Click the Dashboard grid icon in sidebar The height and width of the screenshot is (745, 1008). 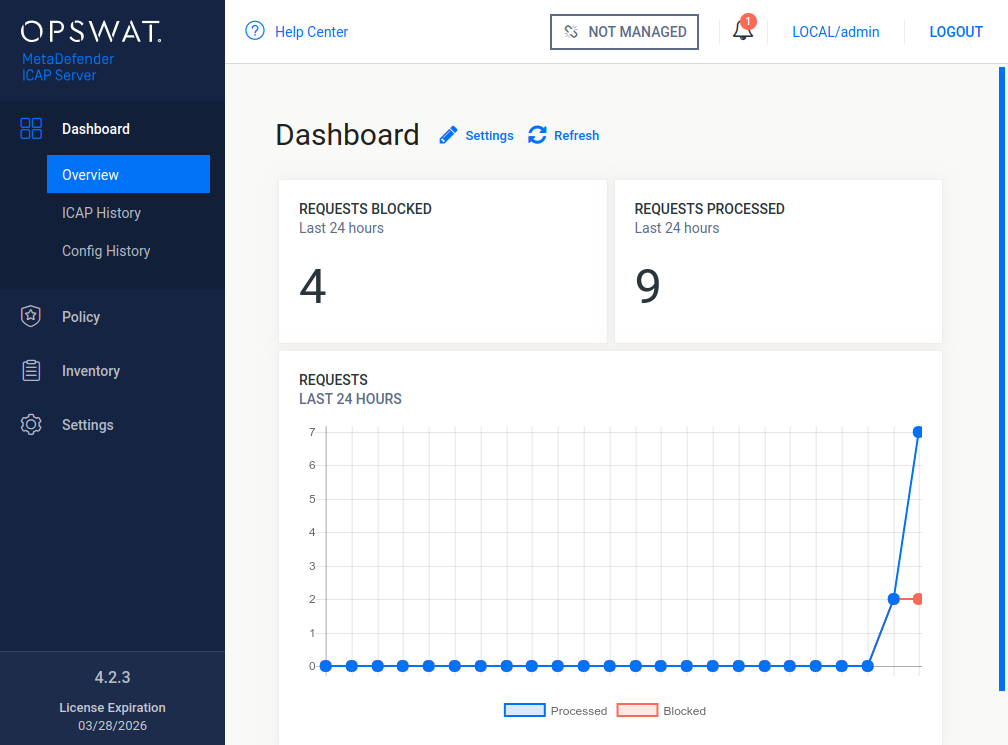[x=31, y=129]
